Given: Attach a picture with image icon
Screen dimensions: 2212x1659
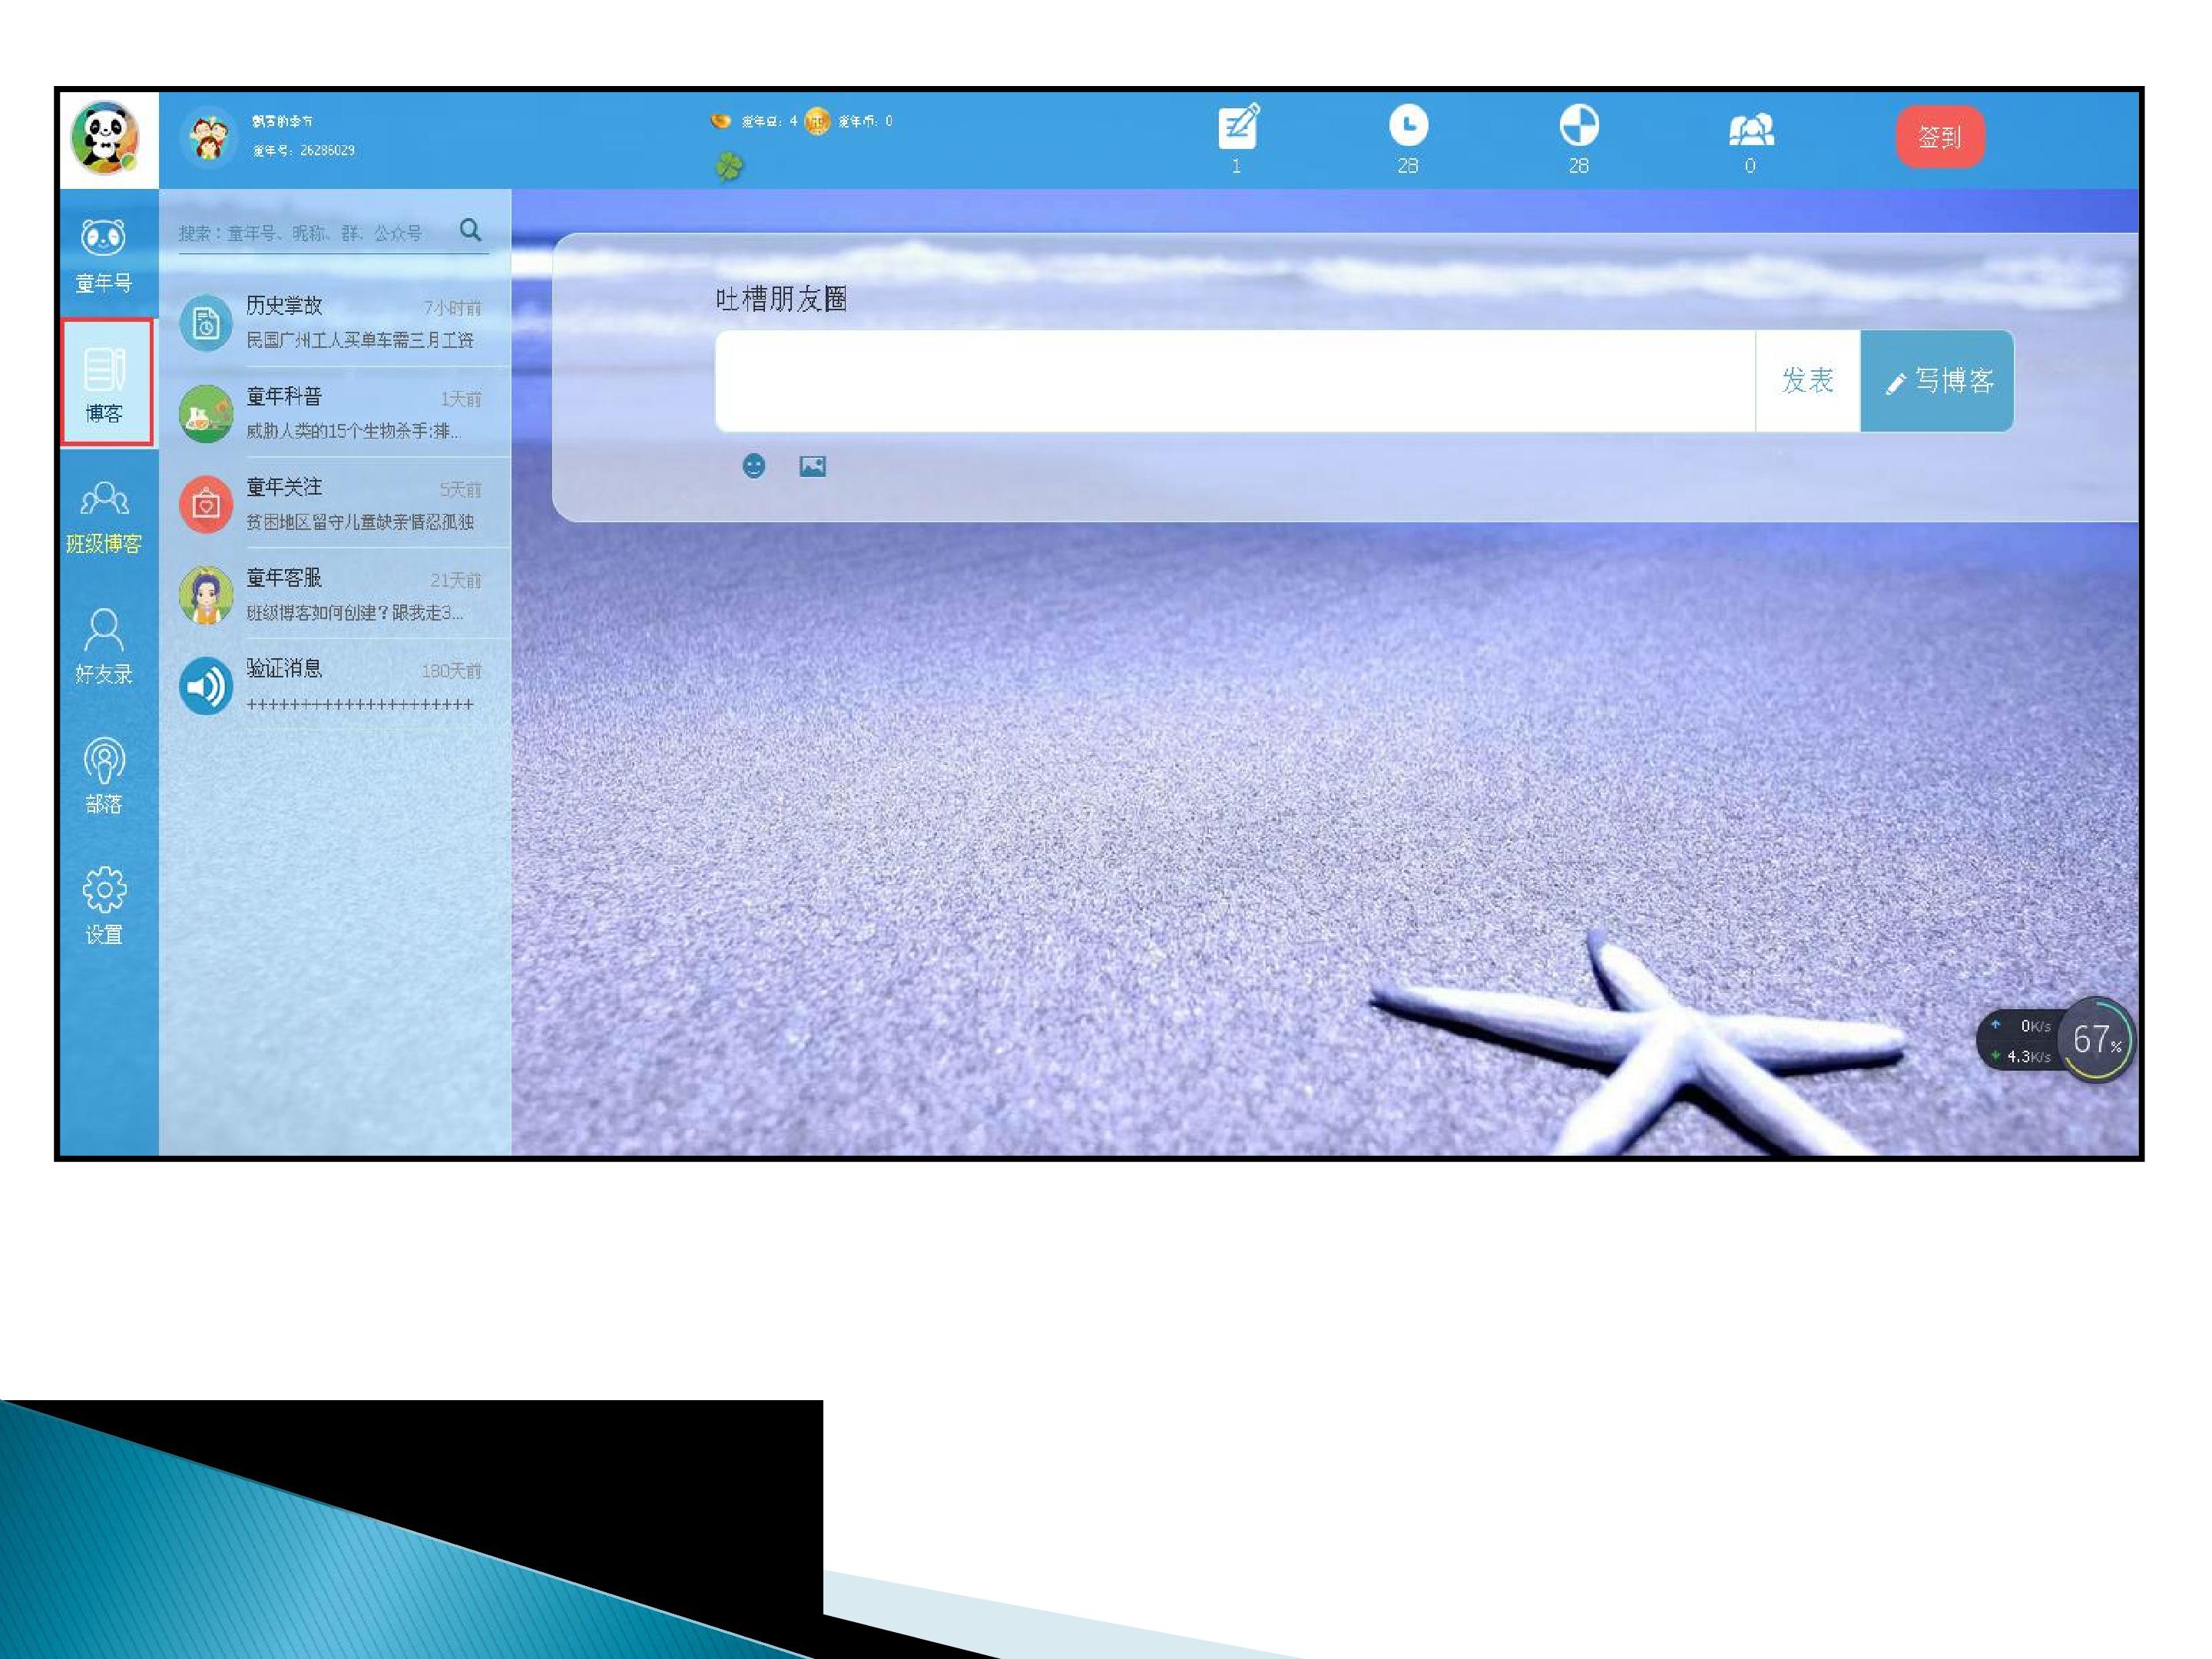Looking at the screenshot, I should coord(813,466).
